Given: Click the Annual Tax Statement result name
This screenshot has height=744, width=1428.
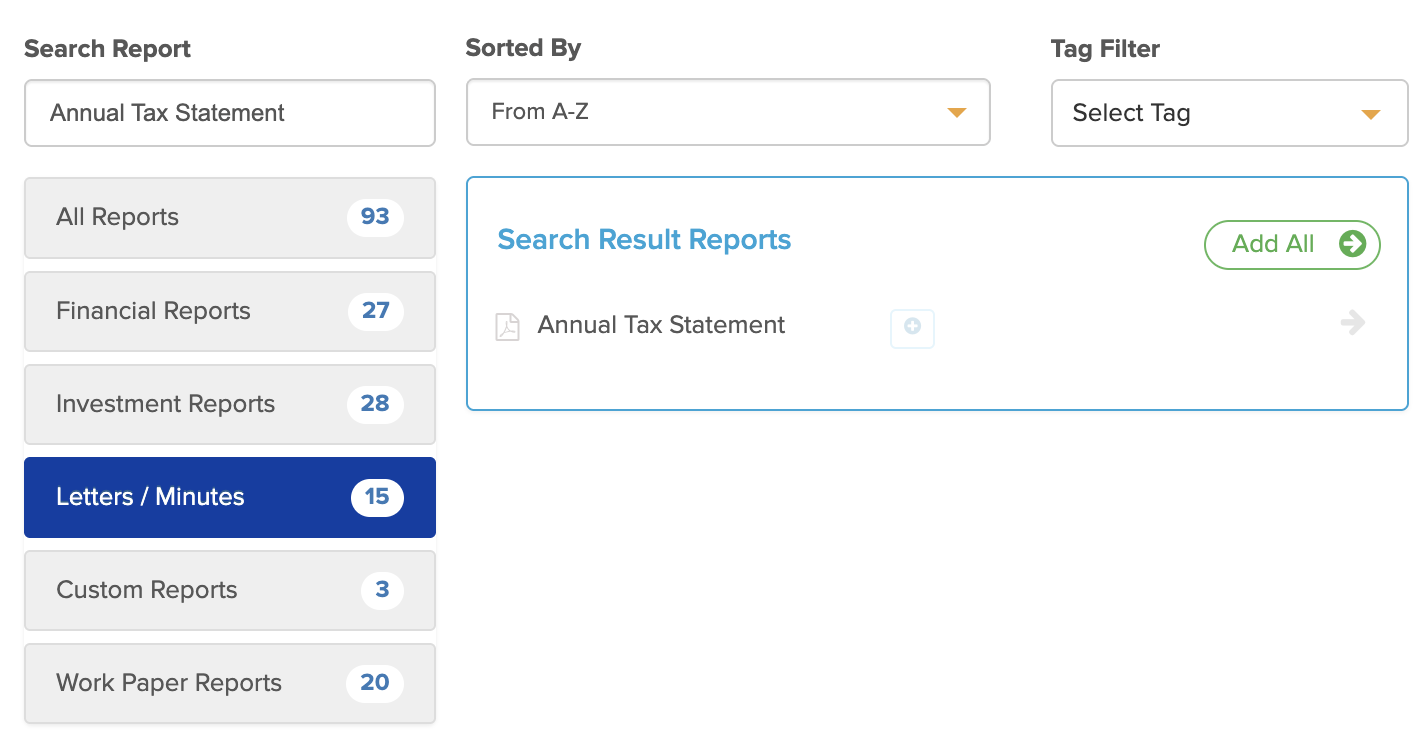Looking at the screenshot, I should click(661, 325).
